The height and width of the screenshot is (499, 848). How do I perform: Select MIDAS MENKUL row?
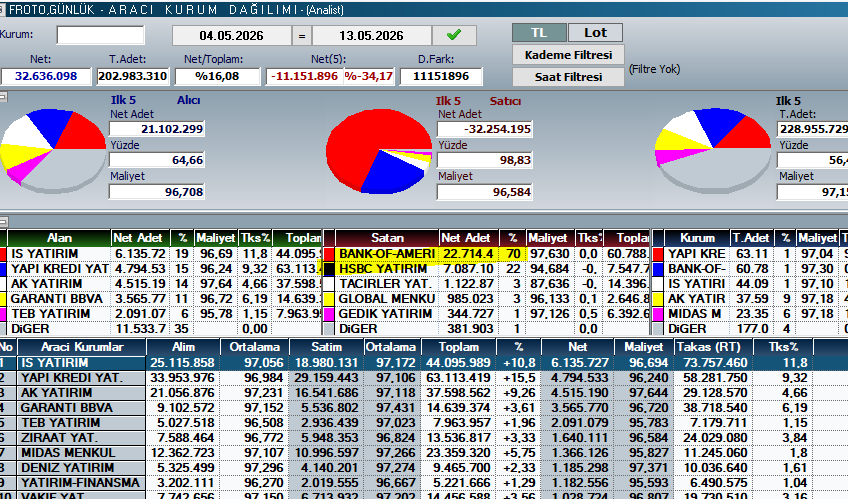[x=424, y=453]
